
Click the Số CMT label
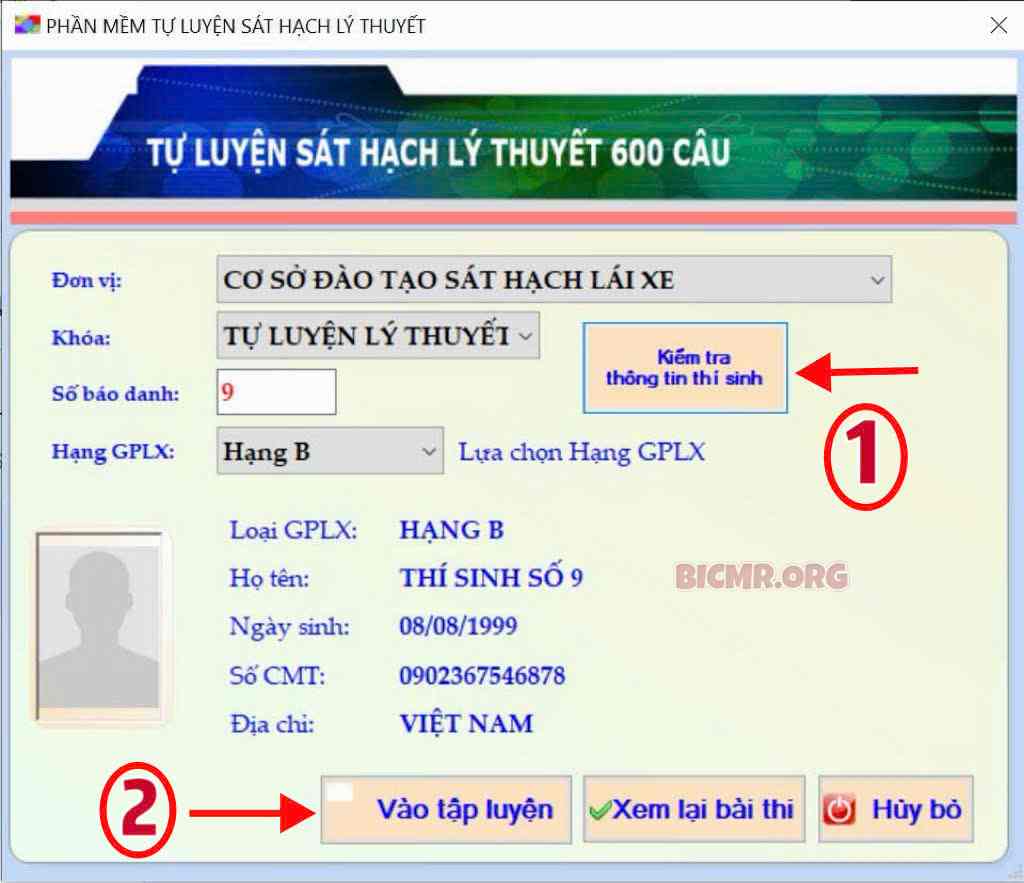coord(277,675)
